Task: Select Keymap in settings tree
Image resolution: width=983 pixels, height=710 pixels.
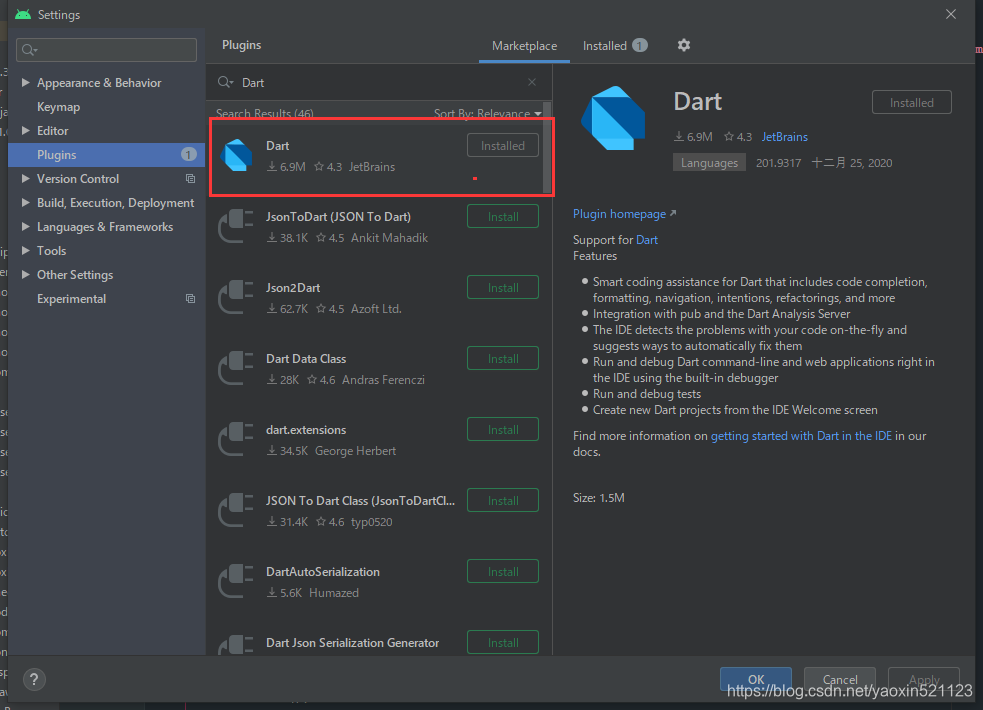Action: click(58, 107)
